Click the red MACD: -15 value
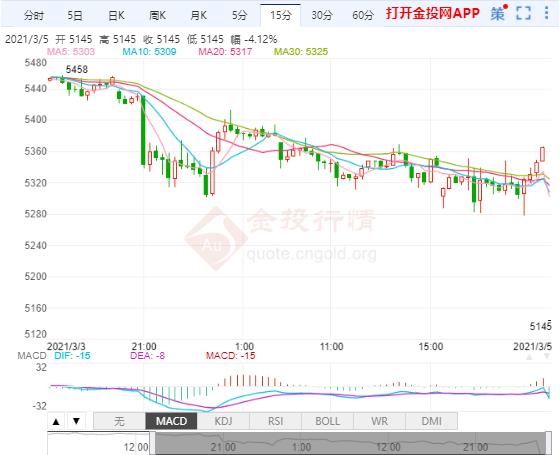This screenshot has height=455, width=560. coord(230,356)
